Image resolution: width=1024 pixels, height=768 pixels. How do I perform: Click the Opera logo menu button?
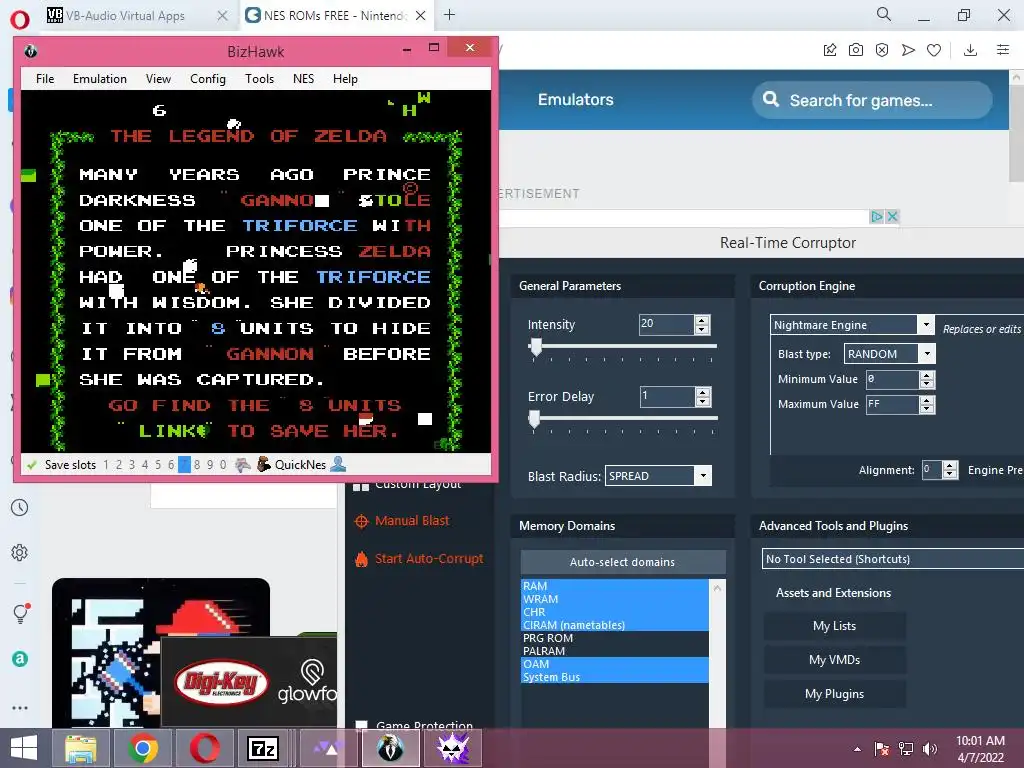[x=20, y=19]
